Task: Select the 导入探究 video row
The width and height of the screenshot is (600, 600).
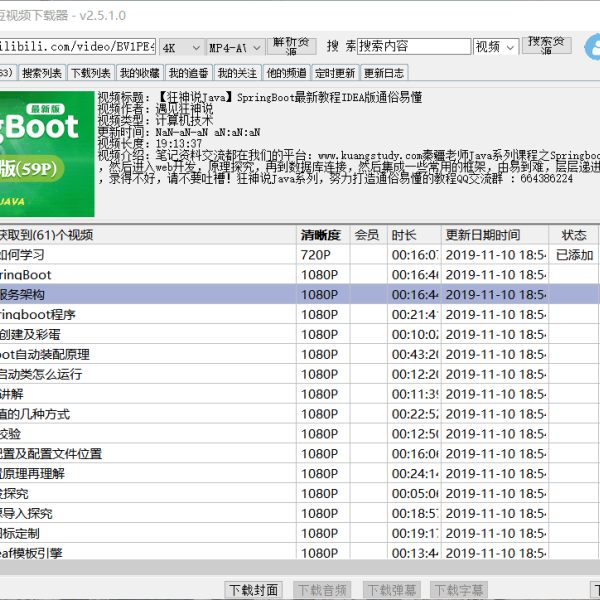Action: [x=298, y=514]
